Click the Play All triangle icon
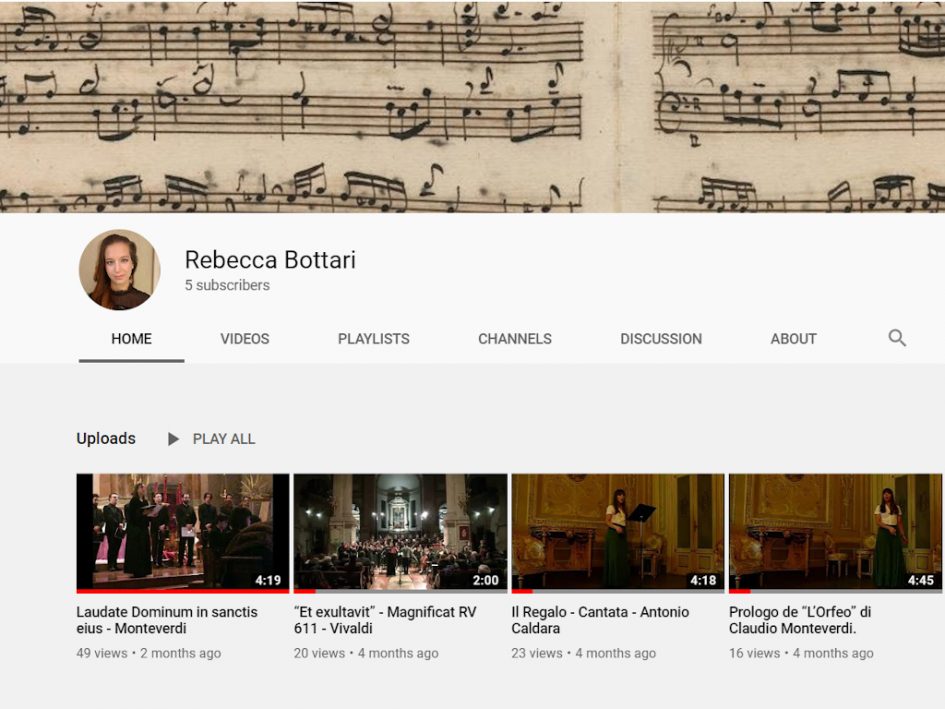Viewport: 945px width, 709px height. tap(173, 439)
